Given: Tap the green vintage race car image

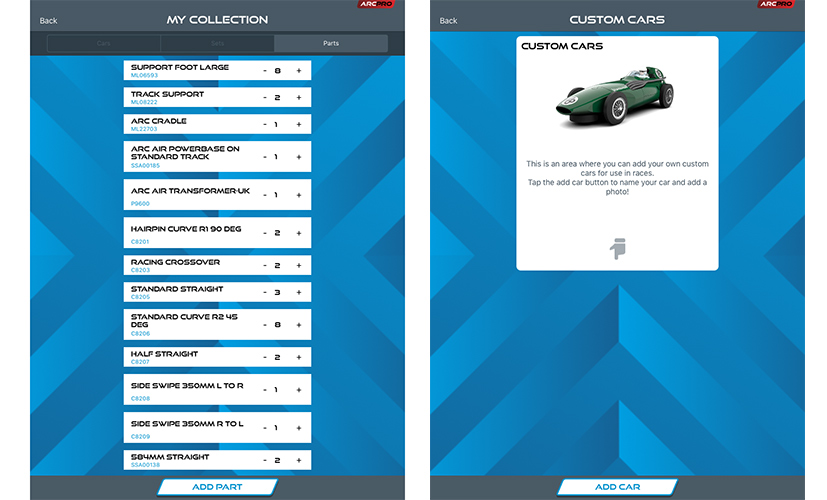Looking at the screenshot, I should [x=615, y=98].
